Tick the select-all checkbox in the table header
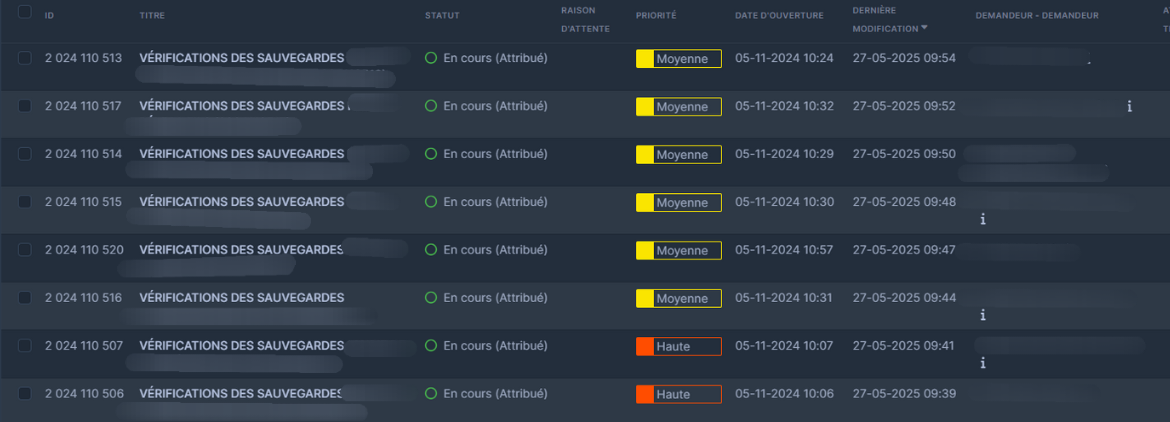The width and height of the screenshot is (1170, 422). pyautogui.click(x=24, y=13)
